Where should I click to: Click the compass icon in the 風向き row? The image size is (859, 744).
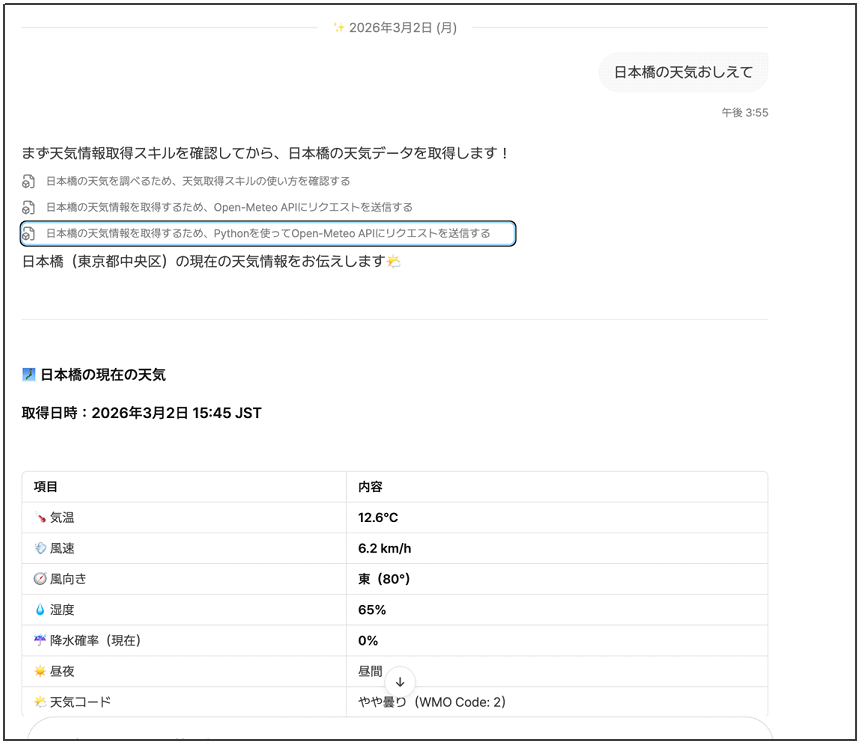(40, 579)
